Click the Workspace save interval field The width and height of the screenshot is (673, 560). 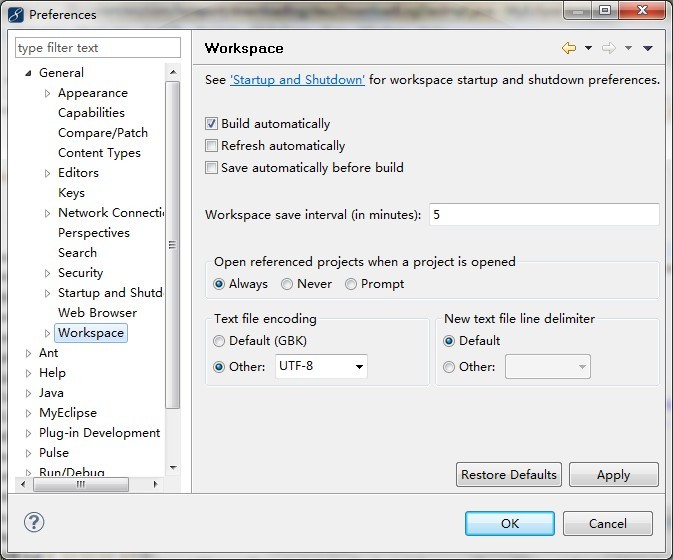pyautogui.click(x=544, y=215)
